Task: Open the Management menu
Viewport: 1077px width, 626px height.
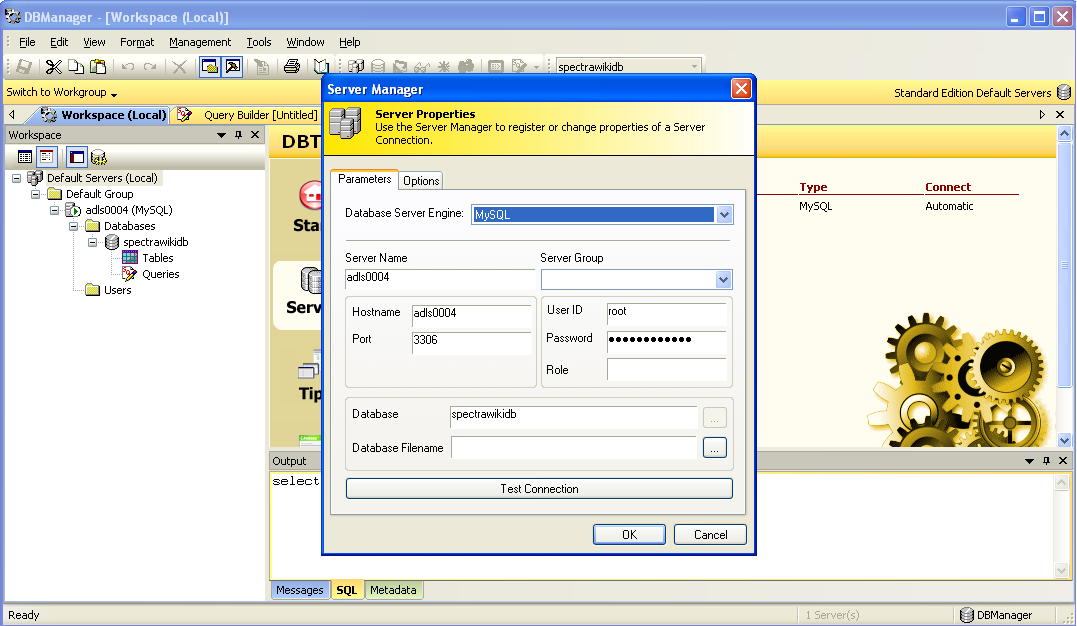Action: click(x=200, y=42)
